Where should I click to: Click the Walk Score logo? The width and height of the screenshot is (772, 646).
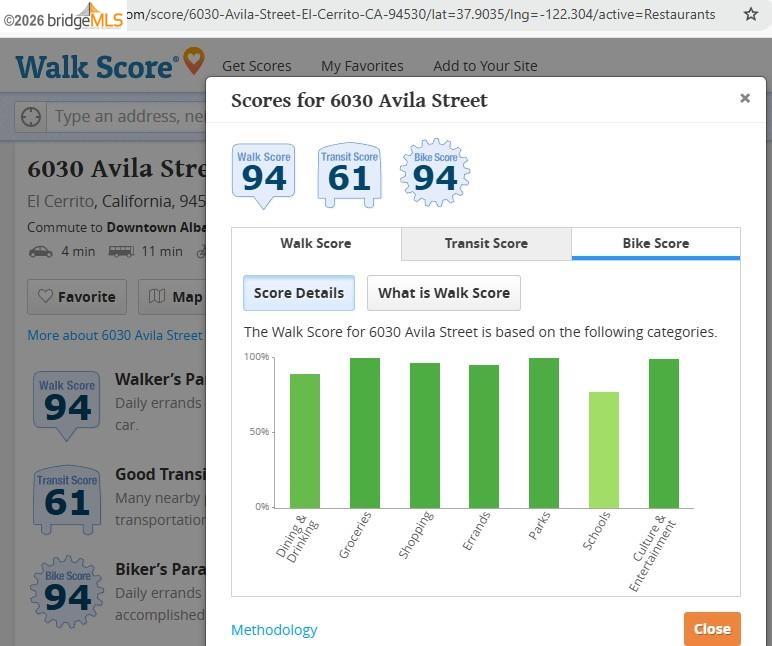[110, 65]
